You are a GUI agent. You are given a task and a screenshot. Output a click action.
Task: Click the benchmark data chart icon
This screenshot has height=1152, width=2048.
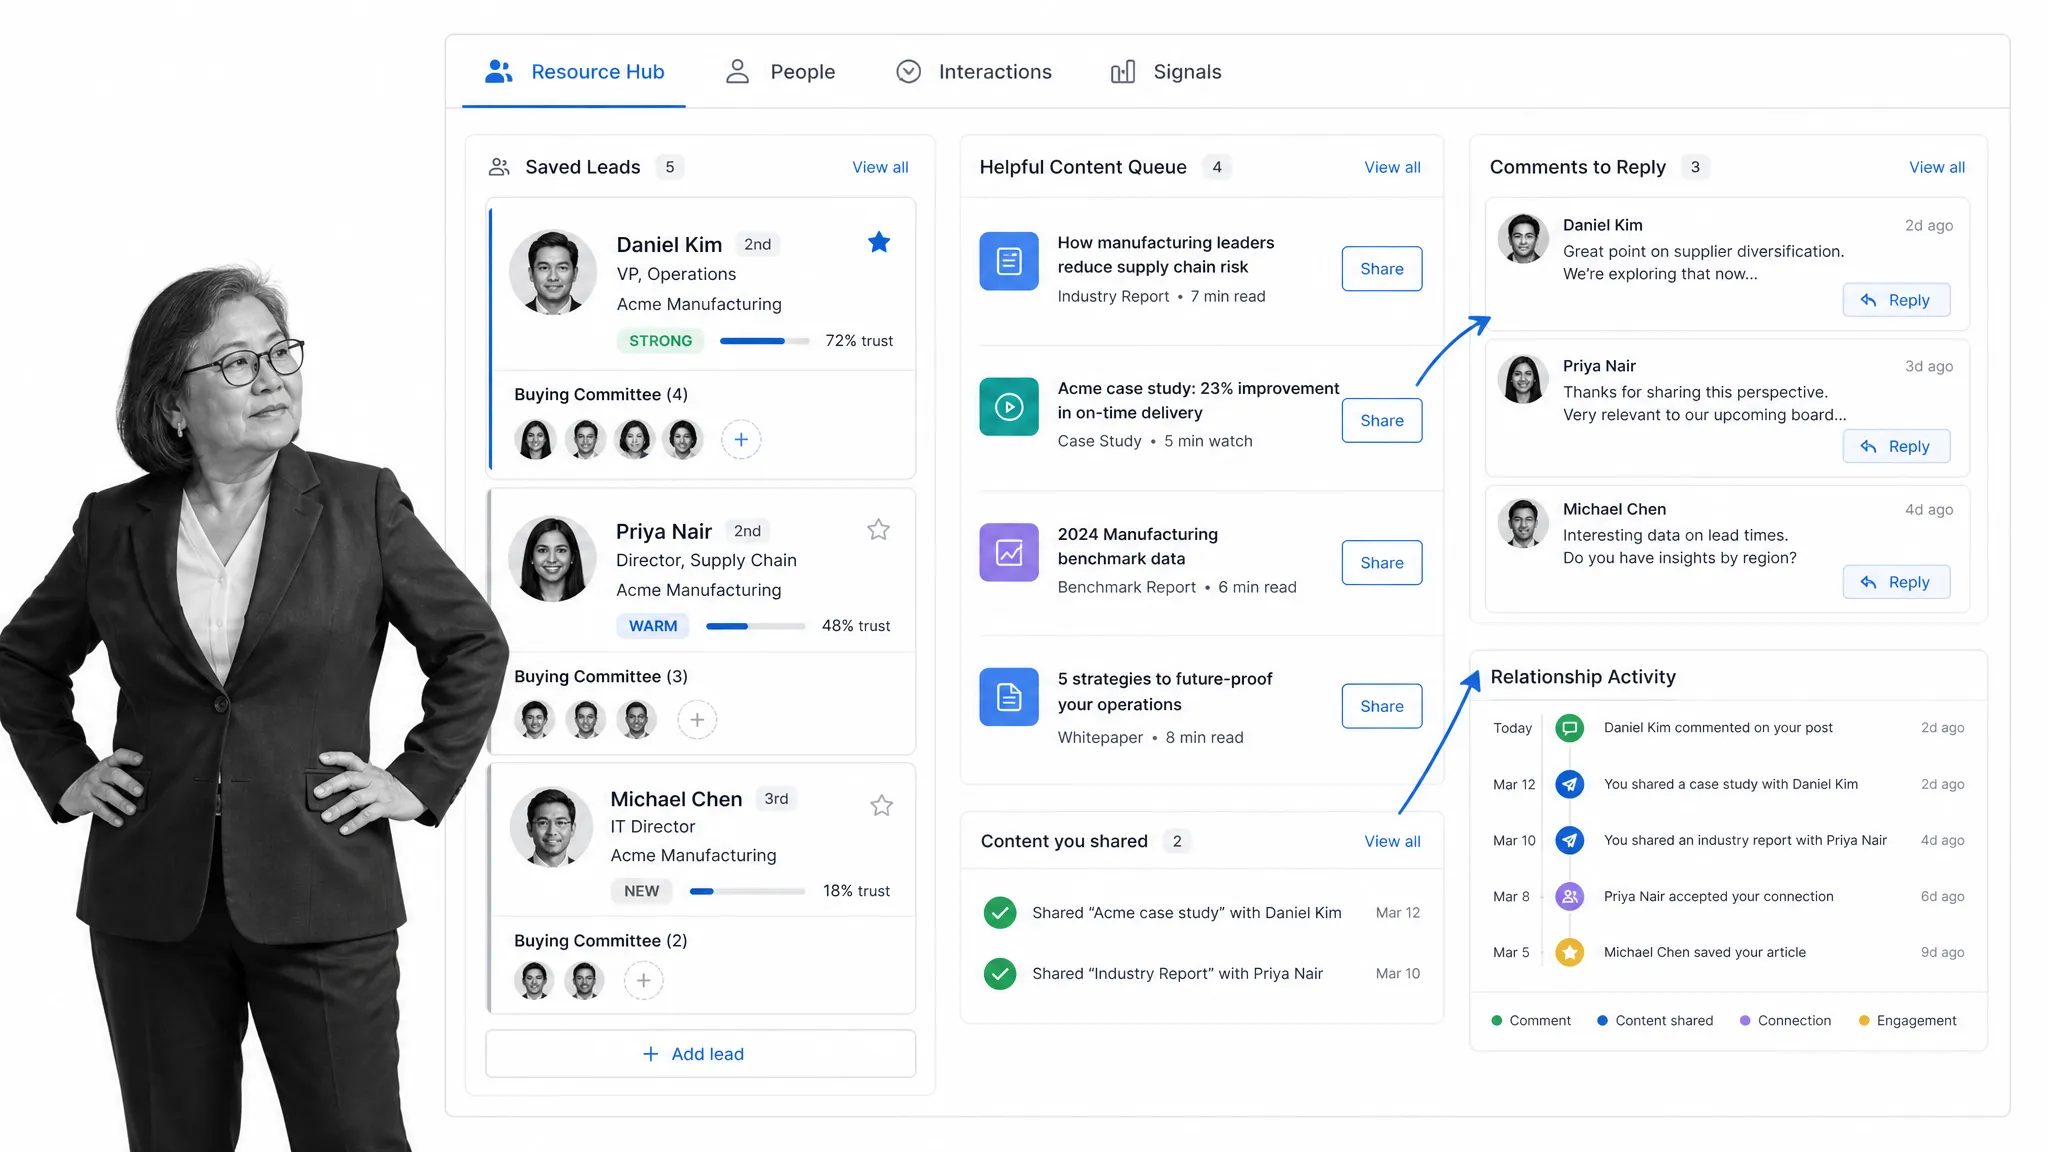pyautogui.click(x=1009, y=552)
